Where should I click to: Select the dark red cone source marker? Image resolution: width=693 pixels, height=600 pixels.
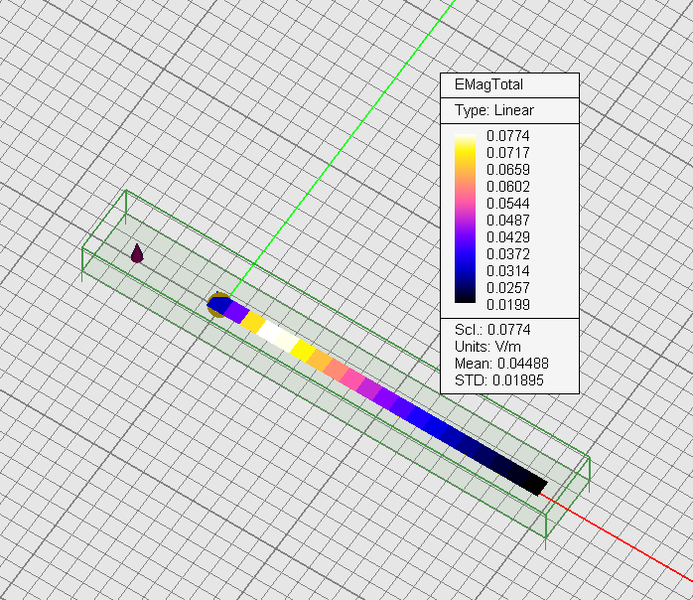pos(137,253)
